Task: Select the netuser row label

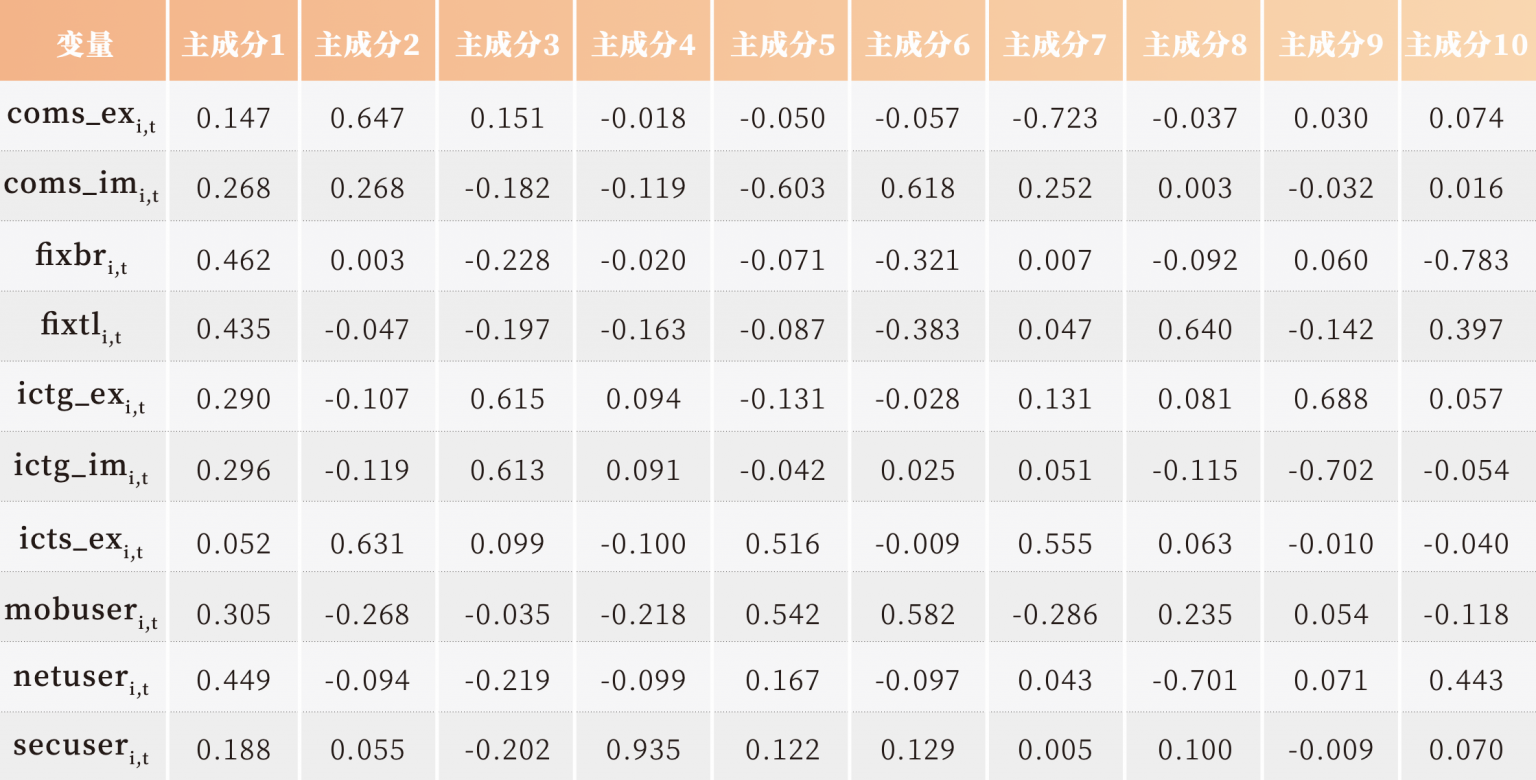Action: point(82,679)
